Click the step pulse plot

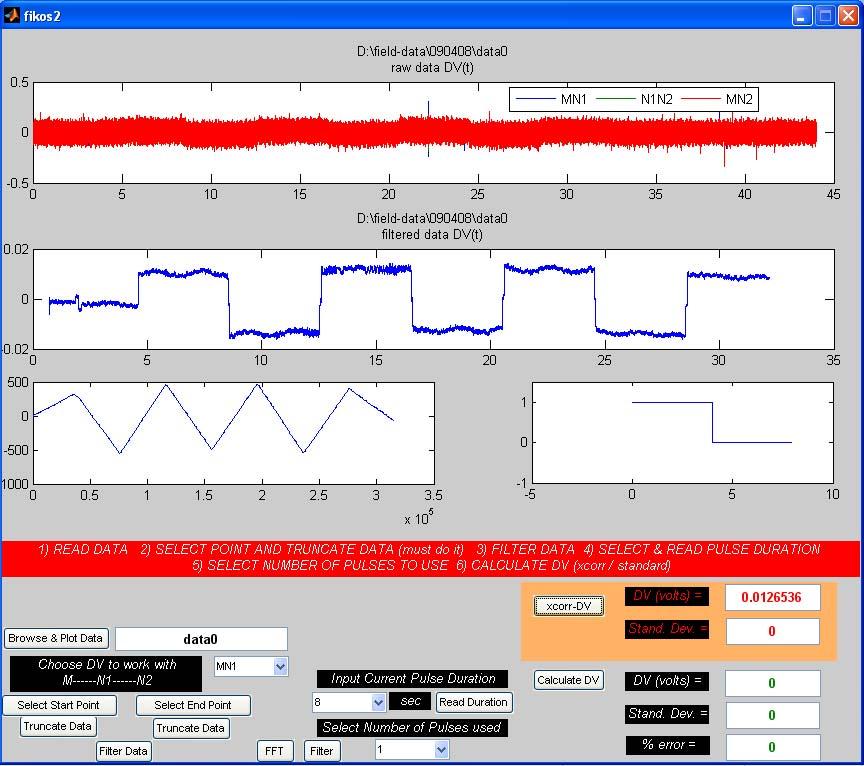[x=682, y=433]
